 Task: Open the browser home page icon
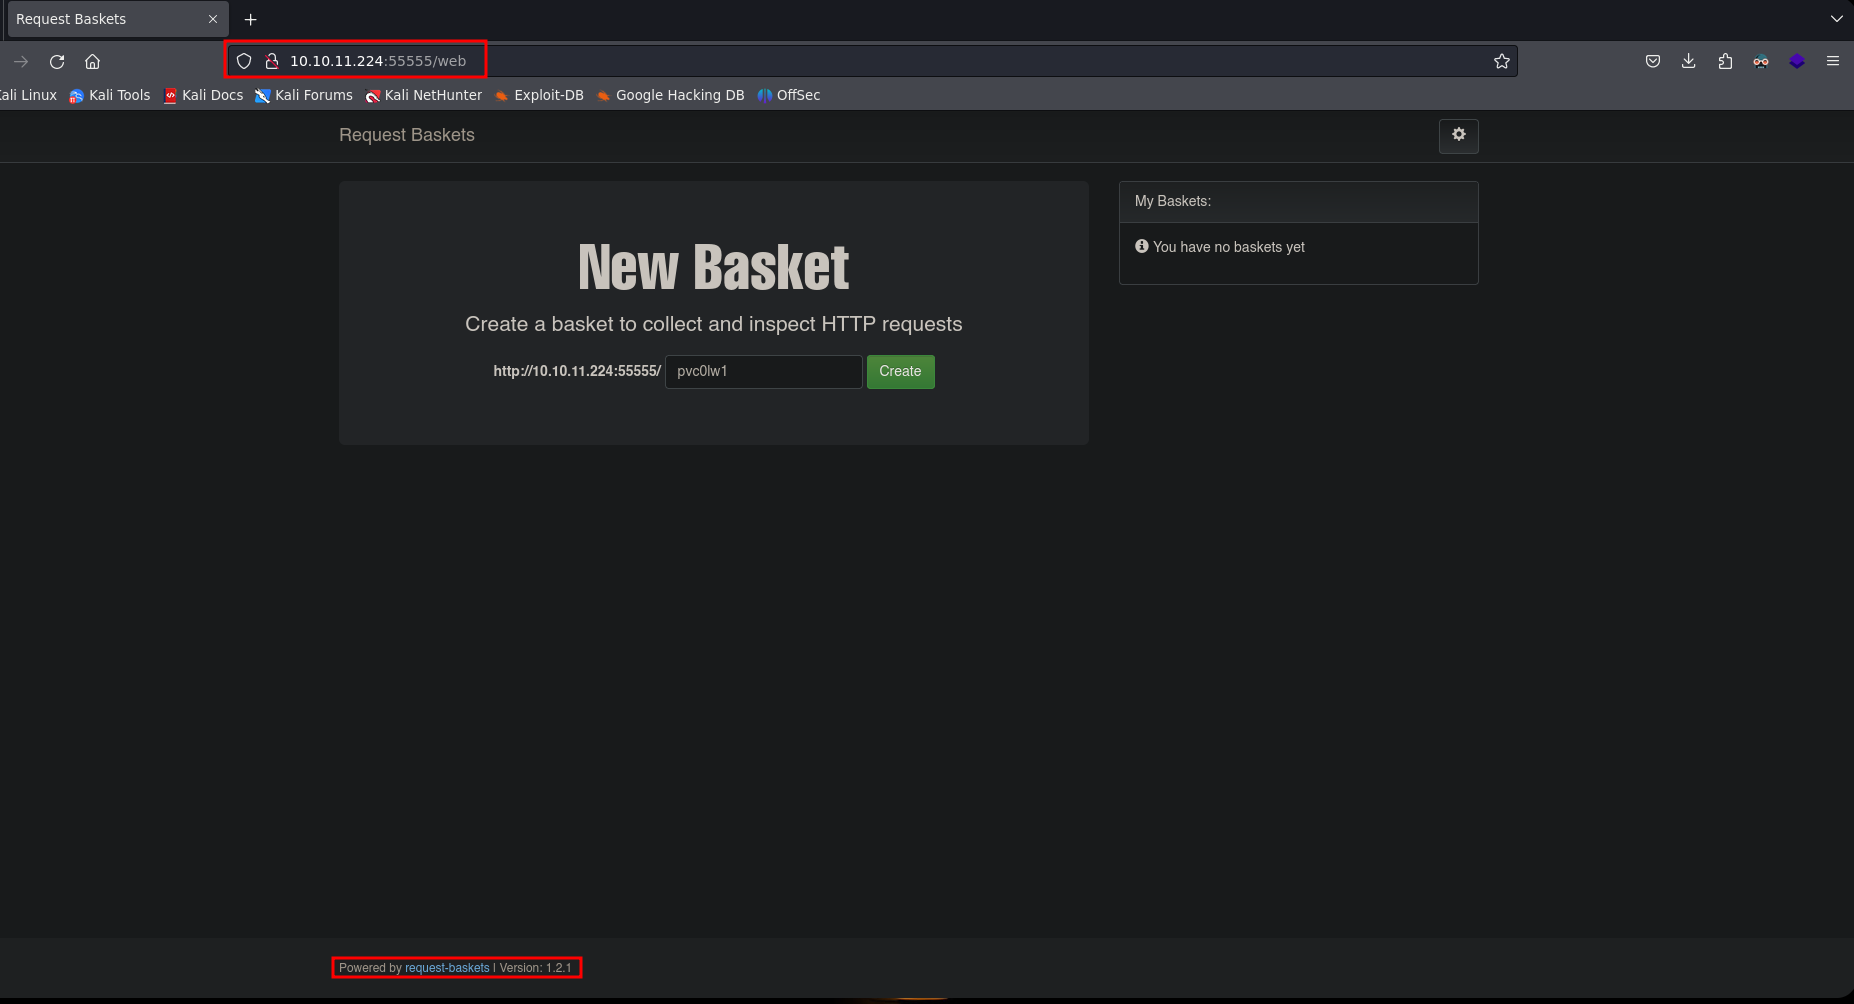click(x=93, y=62)
